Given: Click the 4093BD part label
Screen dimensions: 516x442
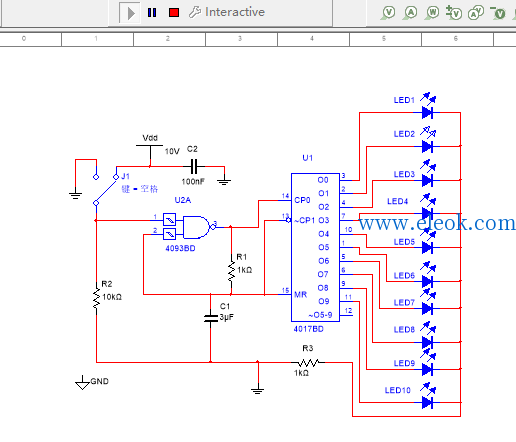Looking at the screenshot, I should 180,248.
